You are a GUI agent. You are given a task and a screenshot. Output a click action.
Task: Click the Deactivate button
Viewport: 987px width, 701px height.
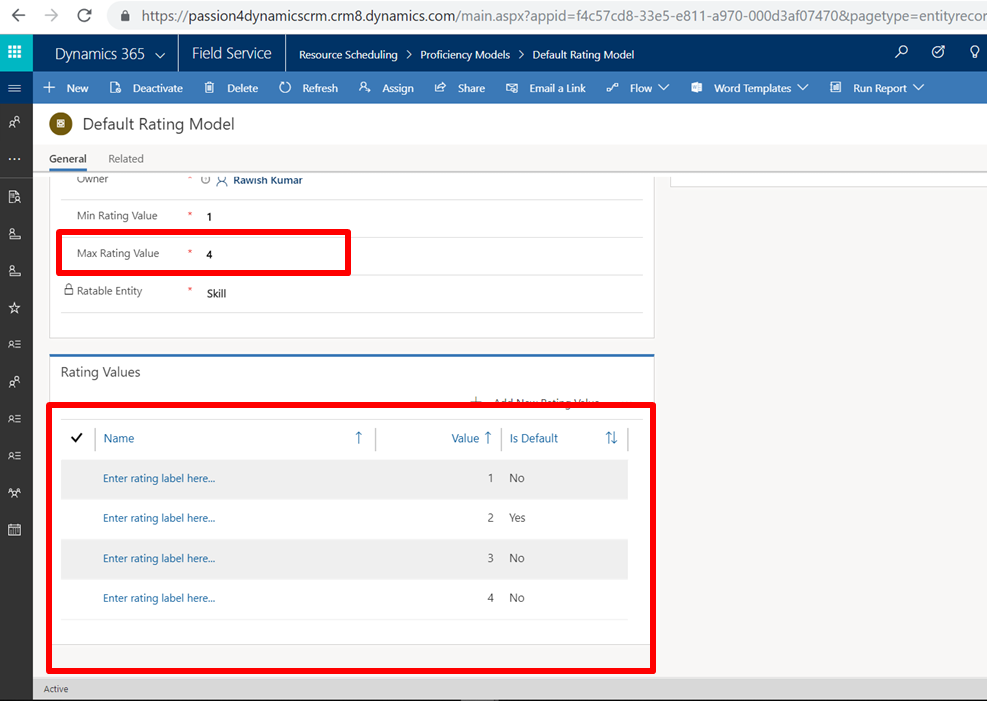pos(147,88)
